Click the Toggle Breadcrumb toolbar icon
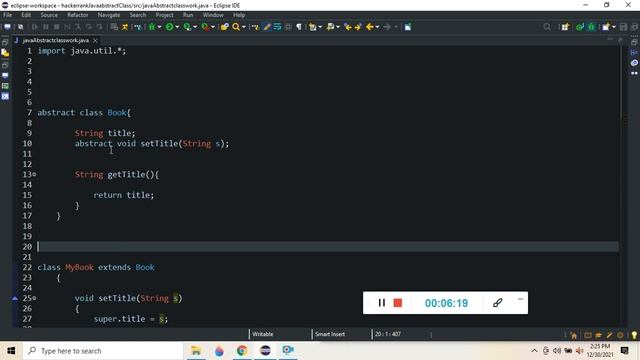 [x=255, y=27]
